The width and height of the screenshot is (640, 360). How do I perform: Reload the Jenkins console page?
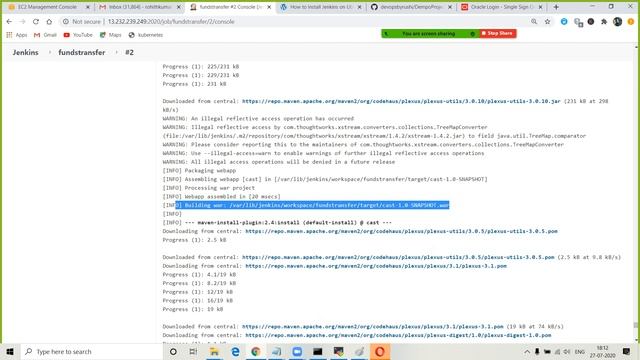(36, 22)
